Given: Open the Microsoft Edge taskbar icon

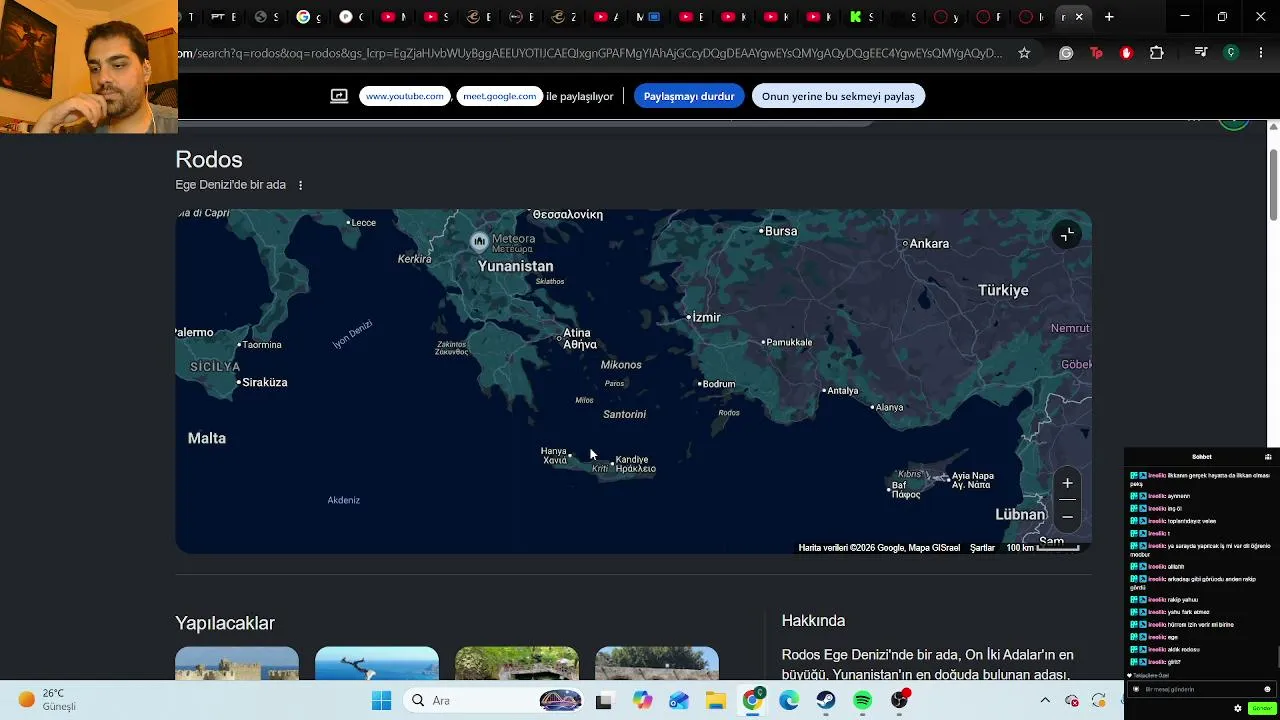Looking at the screenshot, I should (x=789, y=701).
